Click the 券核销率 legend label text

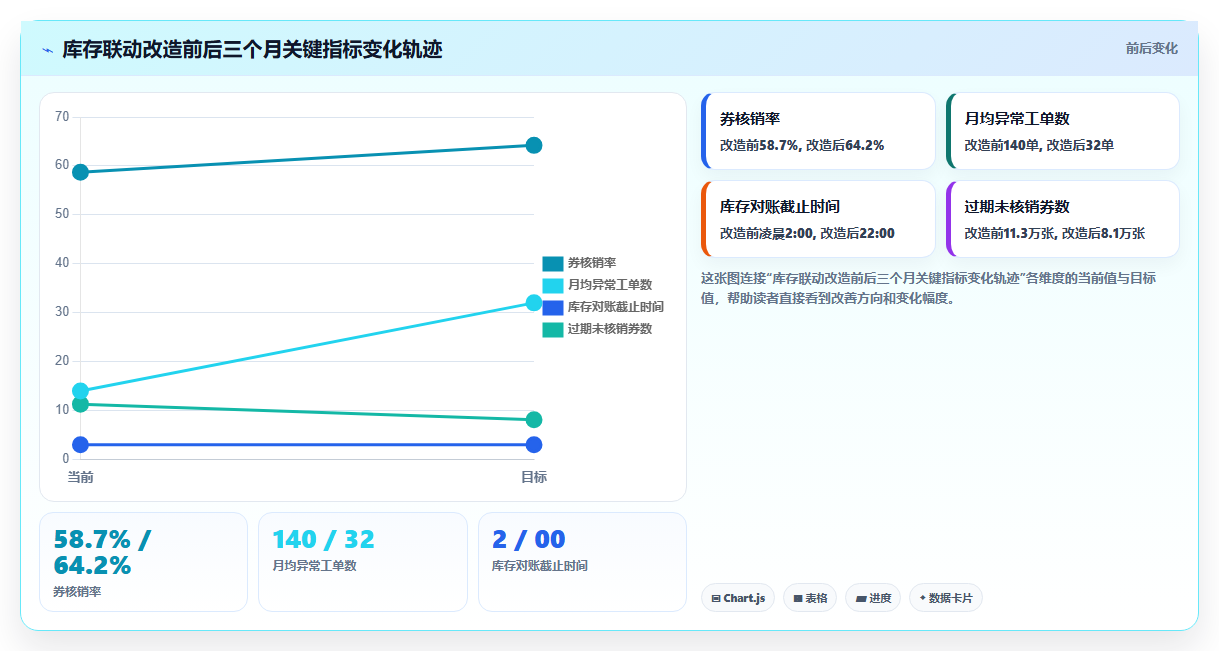click(x=592, y=263)
